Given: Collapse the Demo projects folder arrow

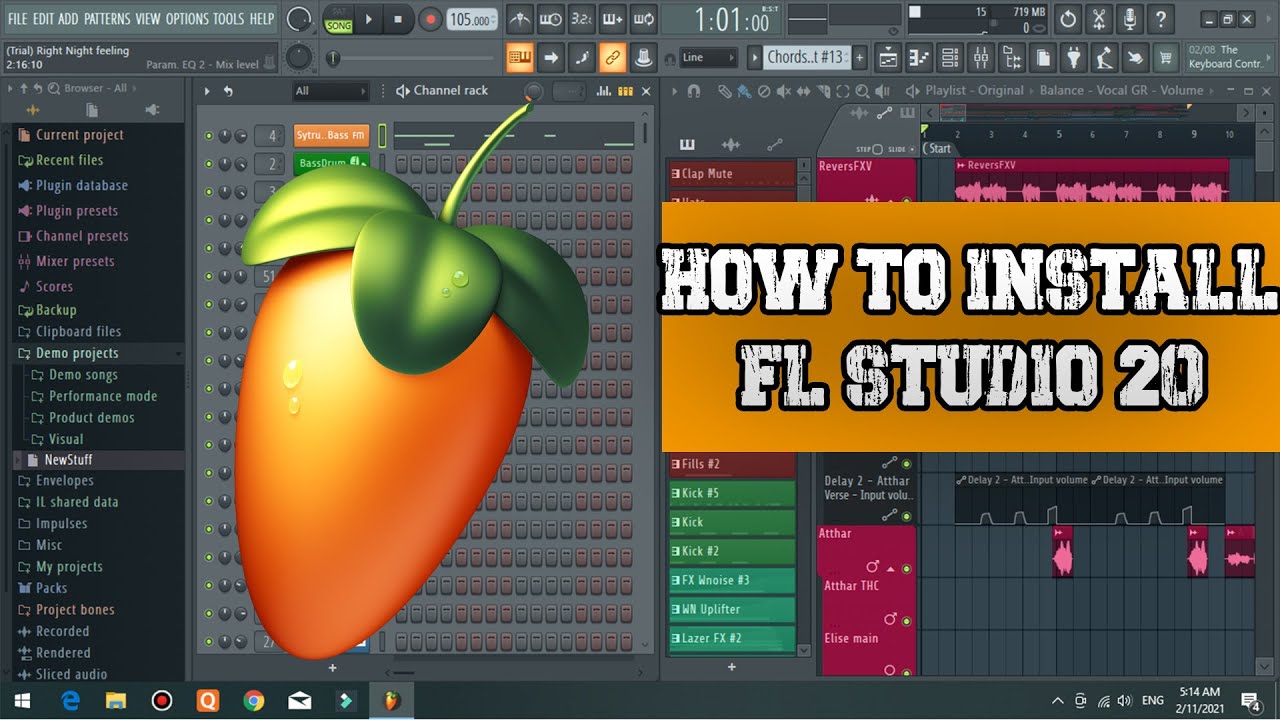Looking at the screenshot, I should tap(178, 354).
